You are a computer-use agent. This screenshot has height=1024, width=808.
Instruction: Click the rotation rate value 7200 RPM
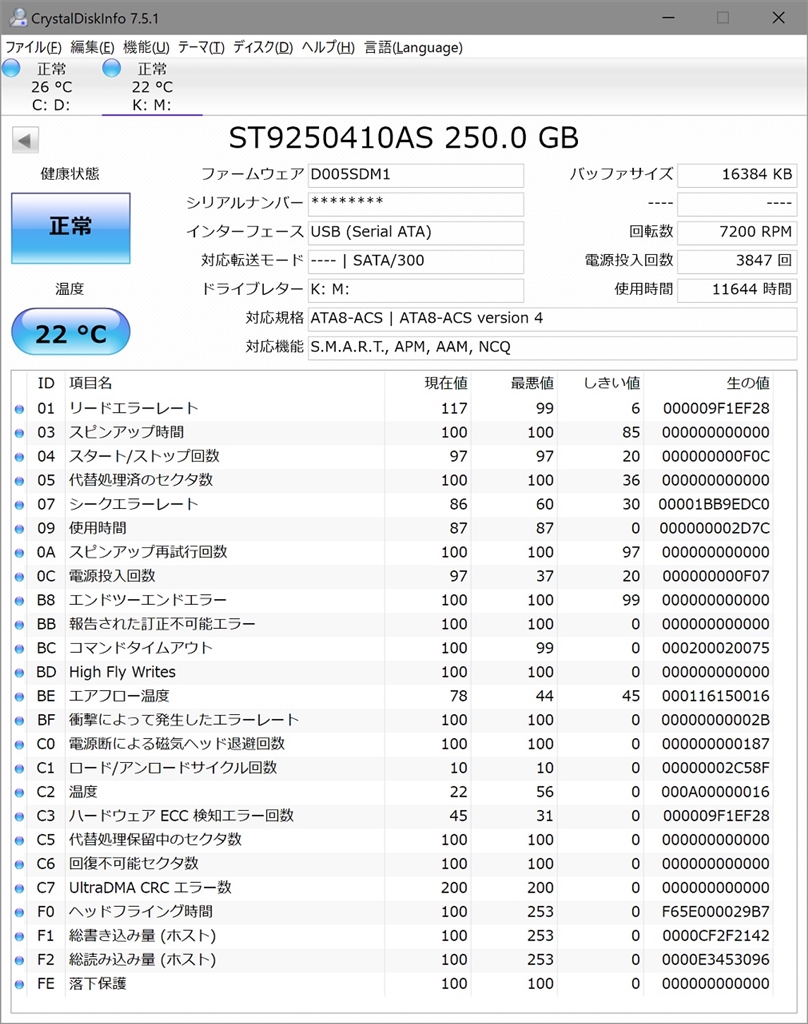(737, 232)
